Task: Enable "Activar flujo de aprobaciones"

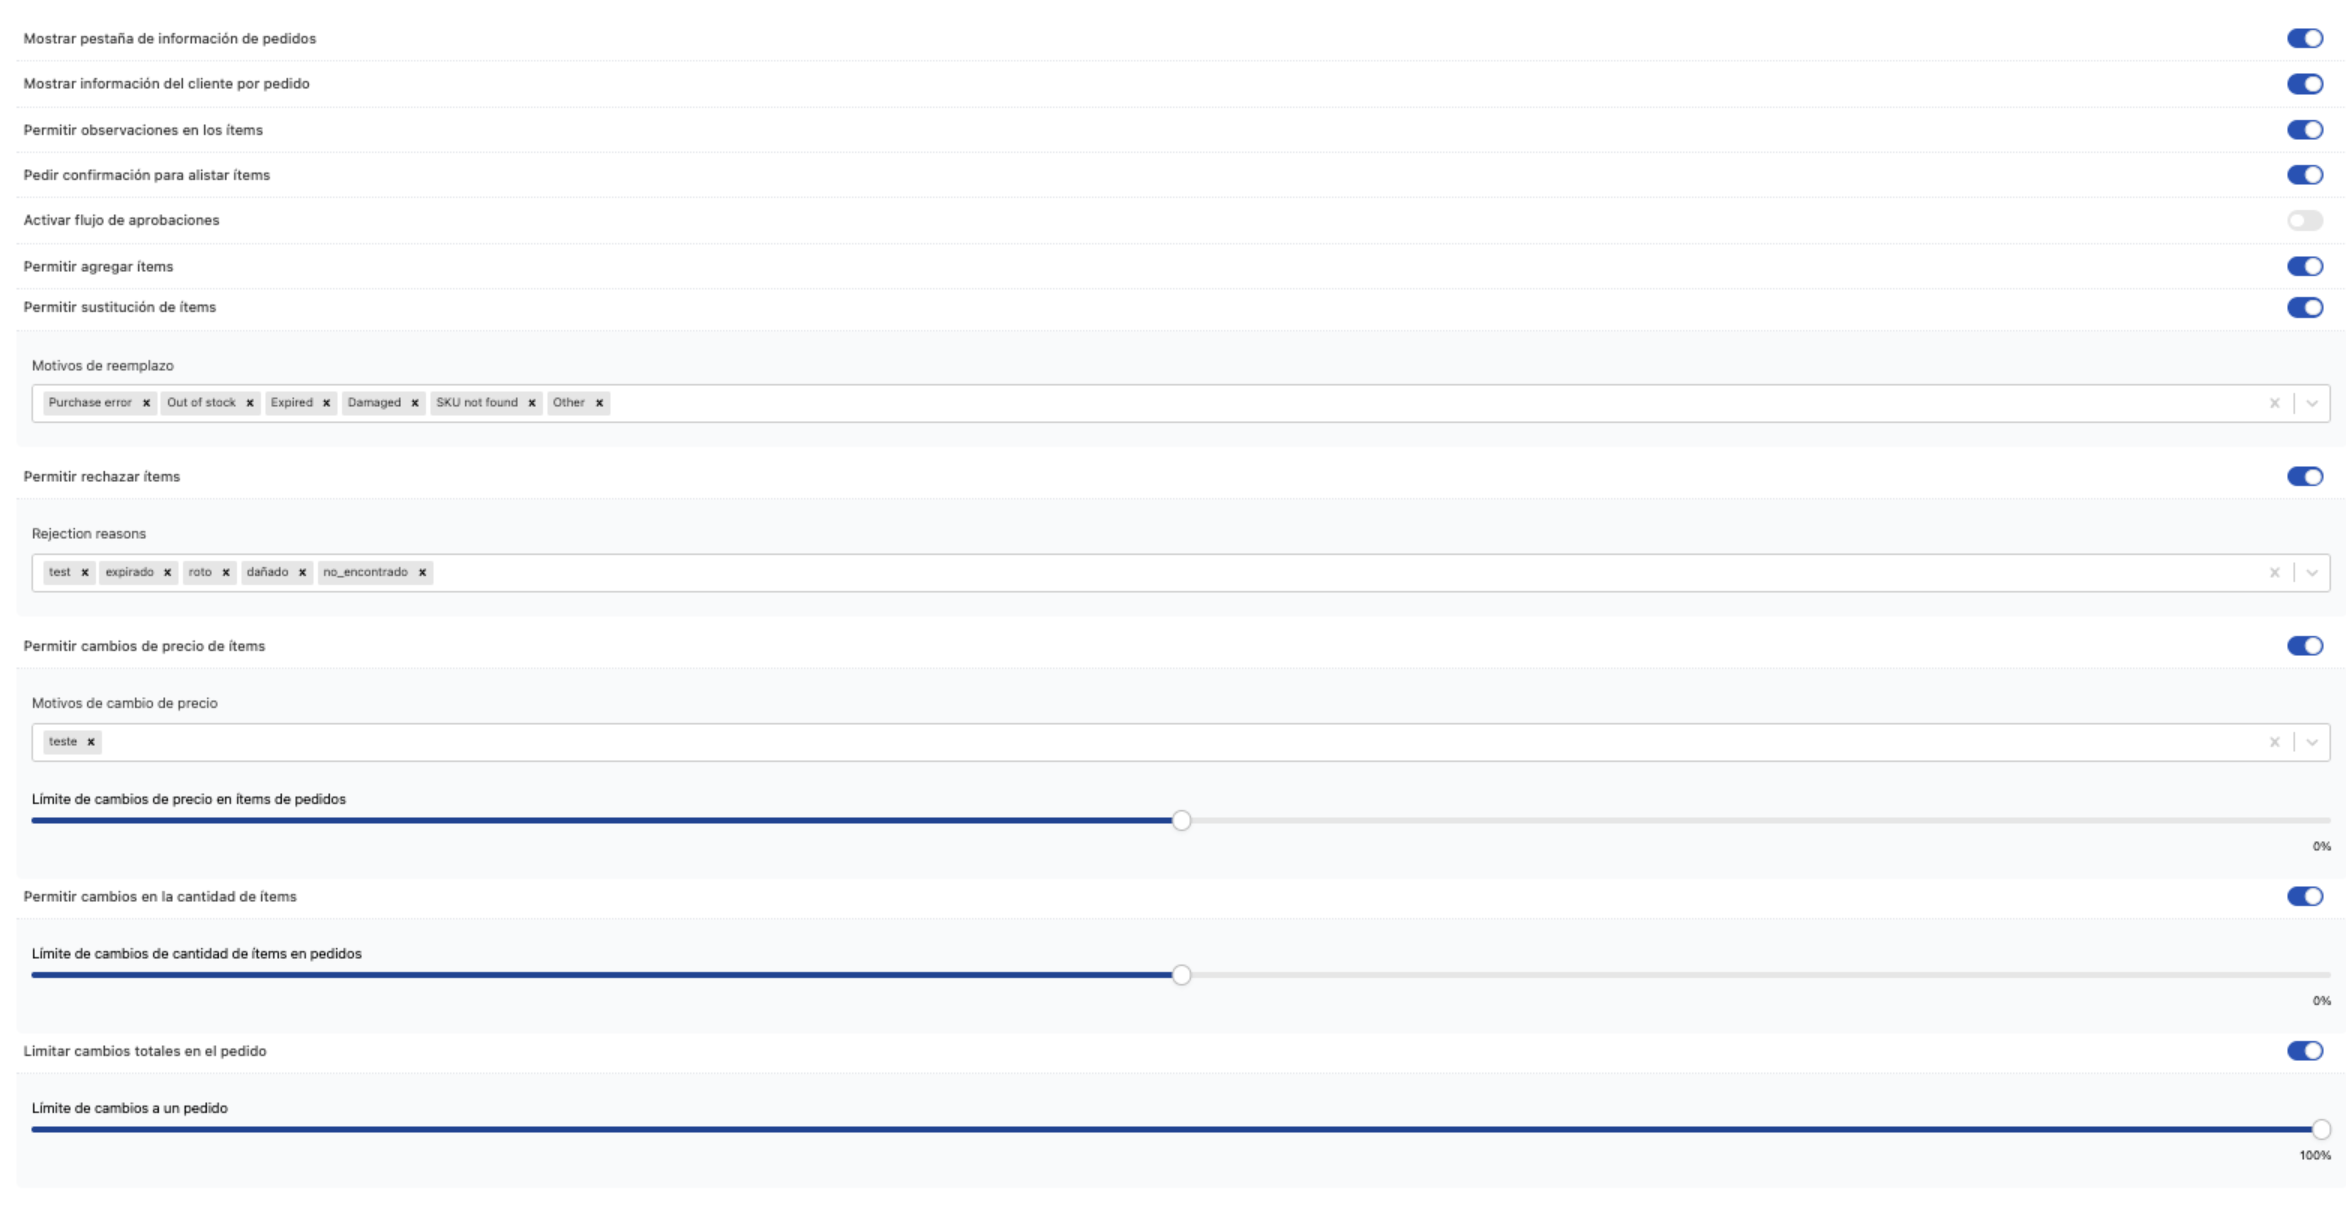Action: point(2307,220)
